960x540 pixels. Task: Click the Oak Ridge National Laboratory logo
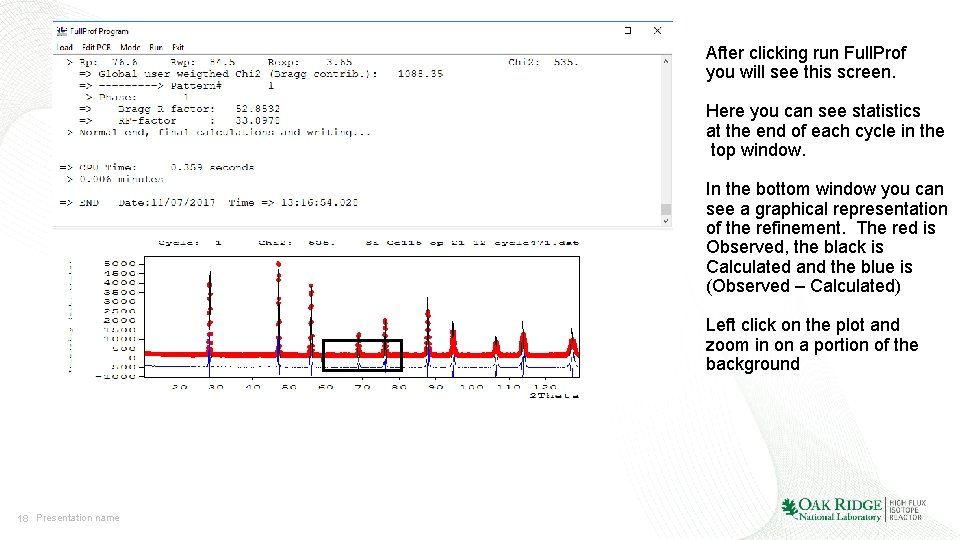point(831,509)
